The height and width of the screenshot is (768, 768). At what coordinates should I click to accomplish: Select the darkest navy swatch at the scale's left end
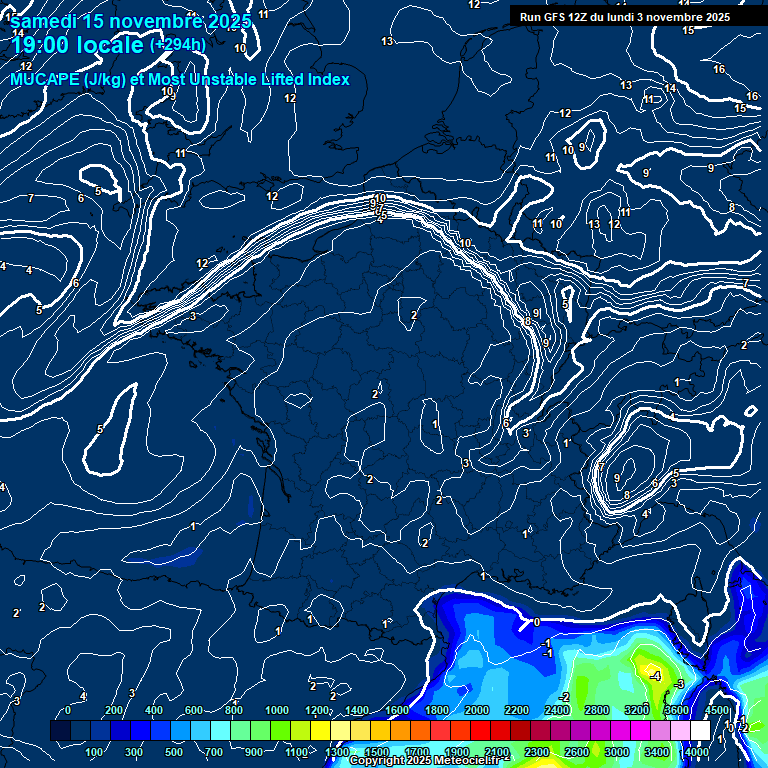[x=60, y=730]
